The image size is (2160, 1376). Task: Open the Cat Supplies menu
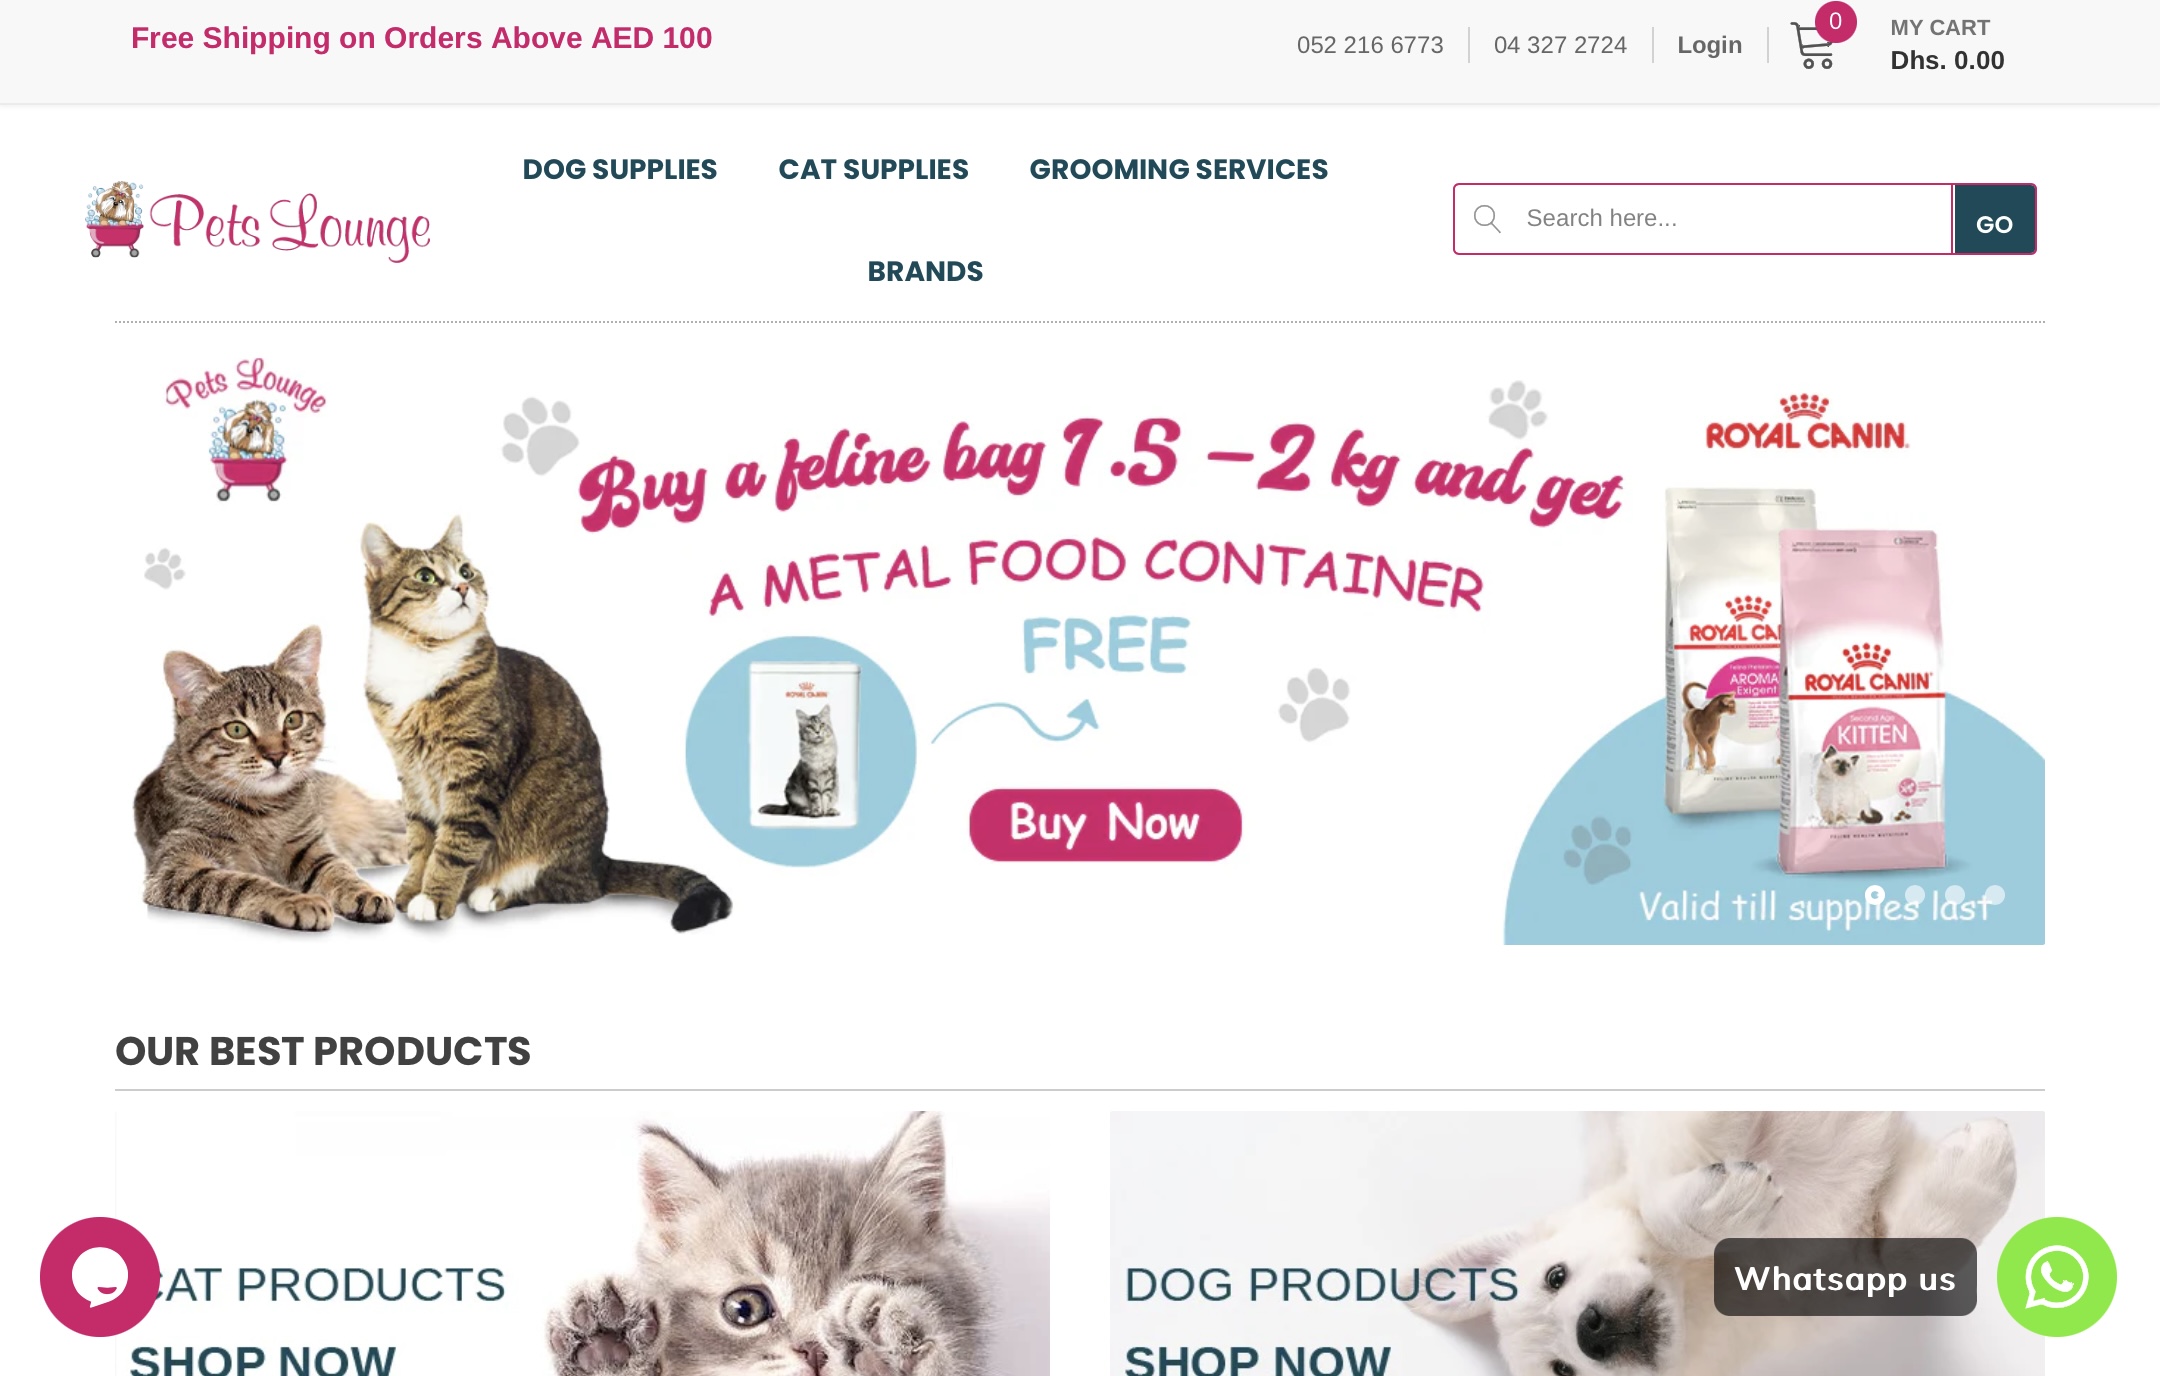[x=873, y=170]
